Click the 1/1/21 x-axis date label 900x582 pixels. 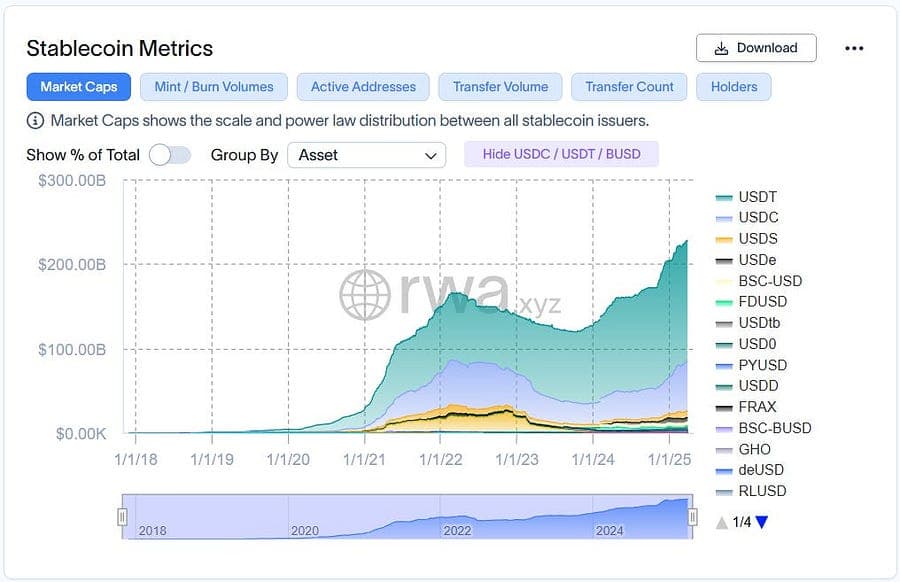[x=364, y=459]
